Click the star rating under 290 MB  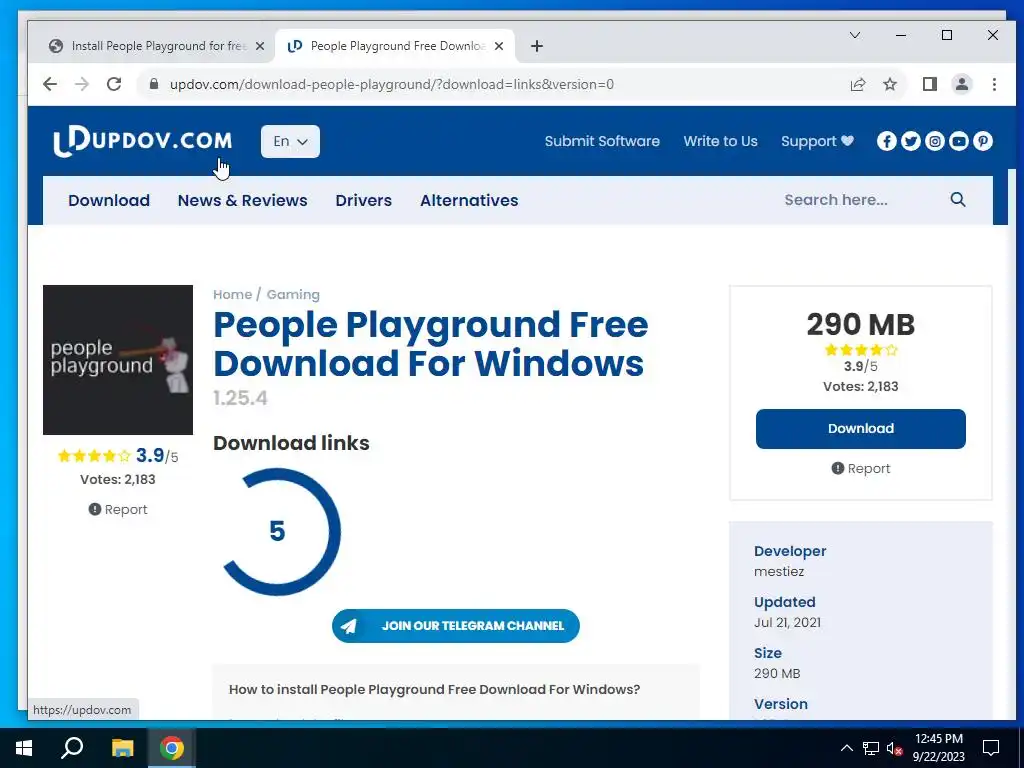(x=861, y=350)
